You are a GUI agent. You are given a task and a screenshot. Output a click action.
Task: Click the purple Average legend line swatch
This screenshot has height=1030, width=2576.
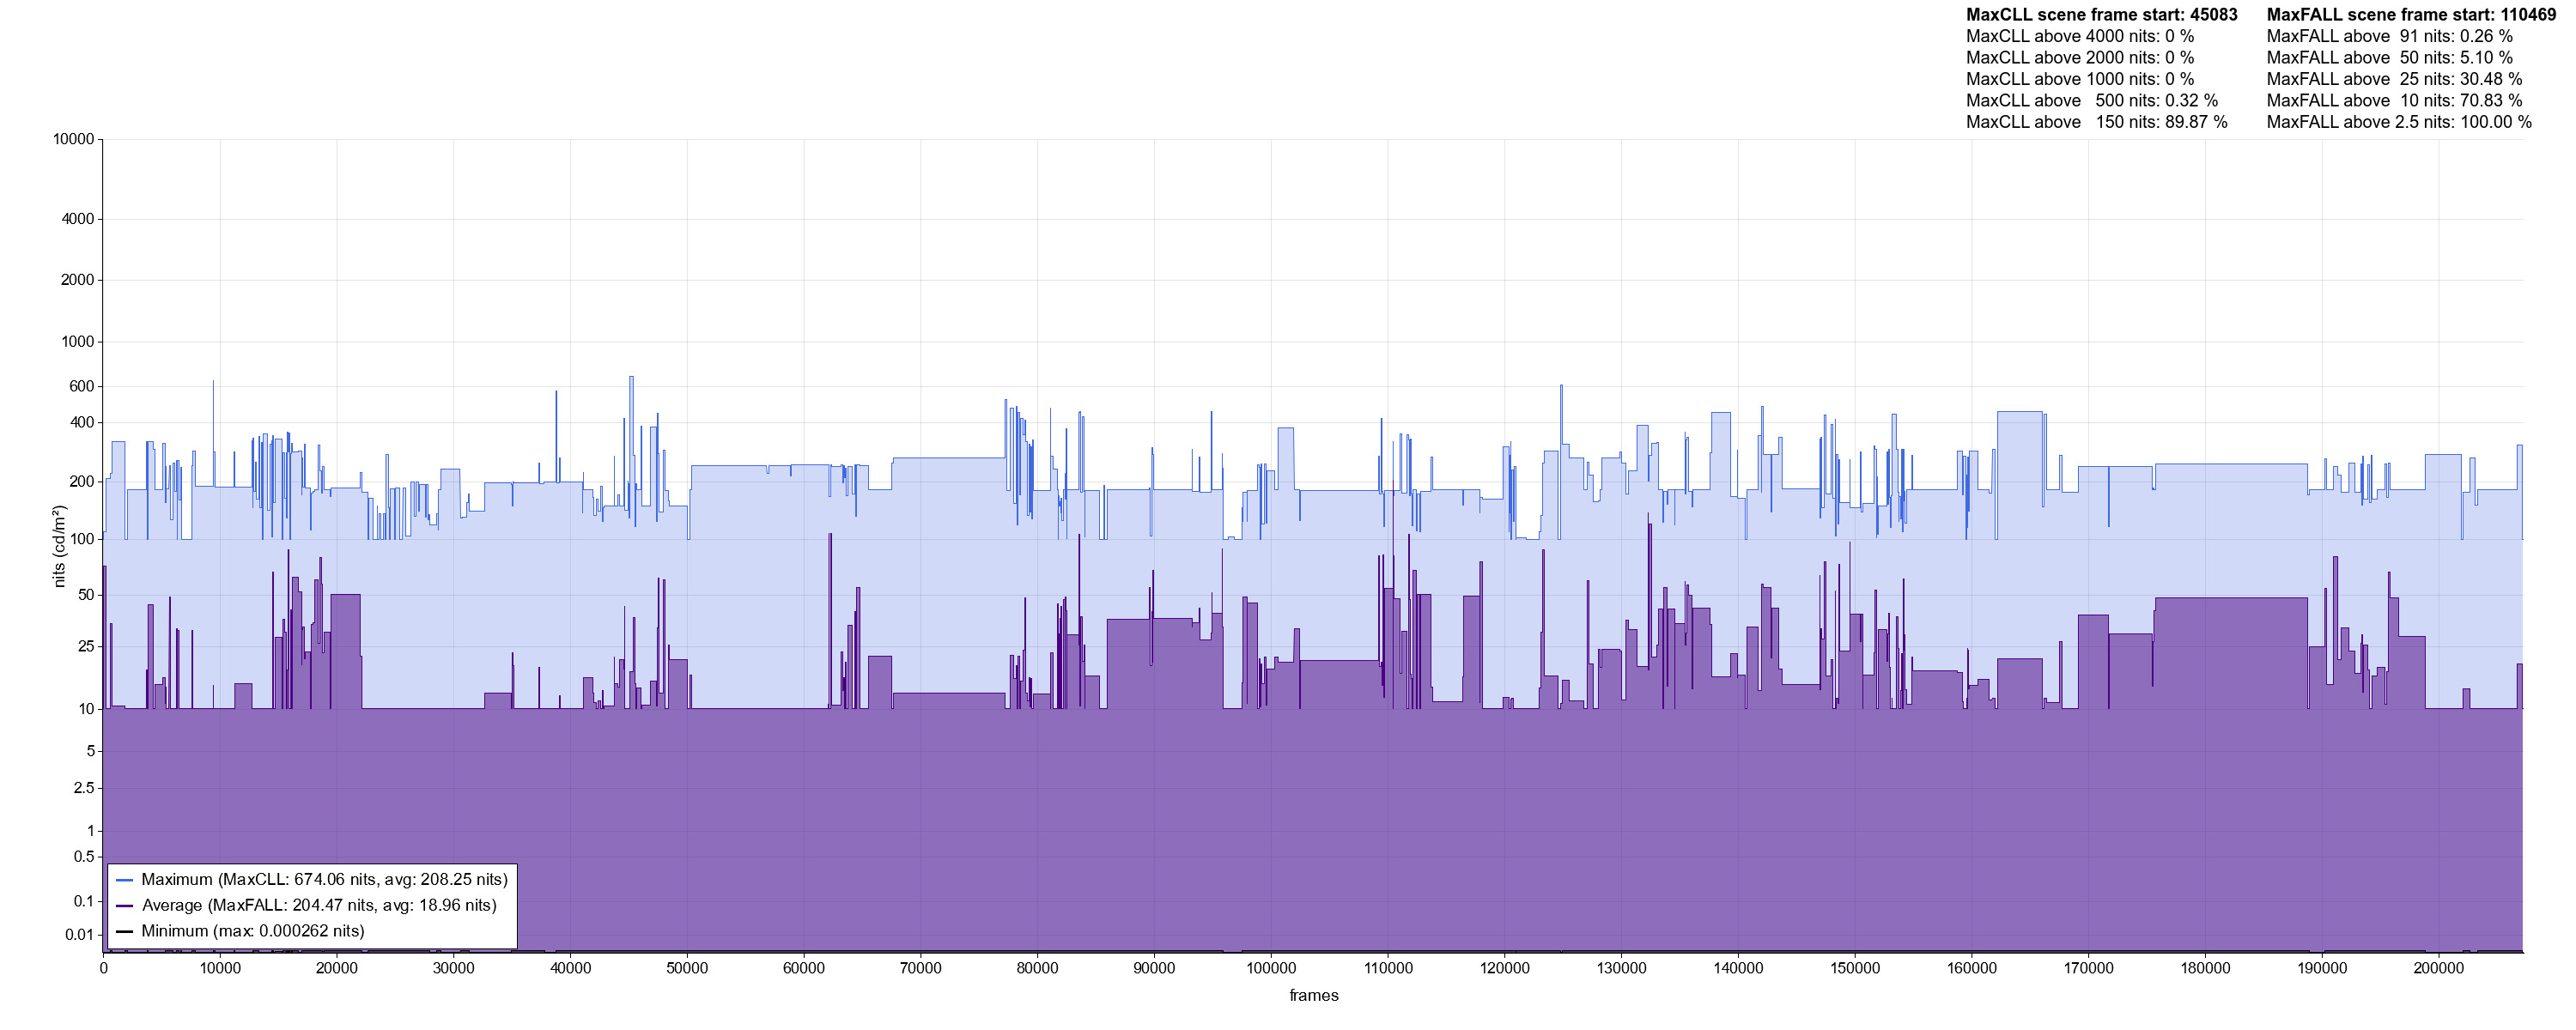(x=124, y=906)
